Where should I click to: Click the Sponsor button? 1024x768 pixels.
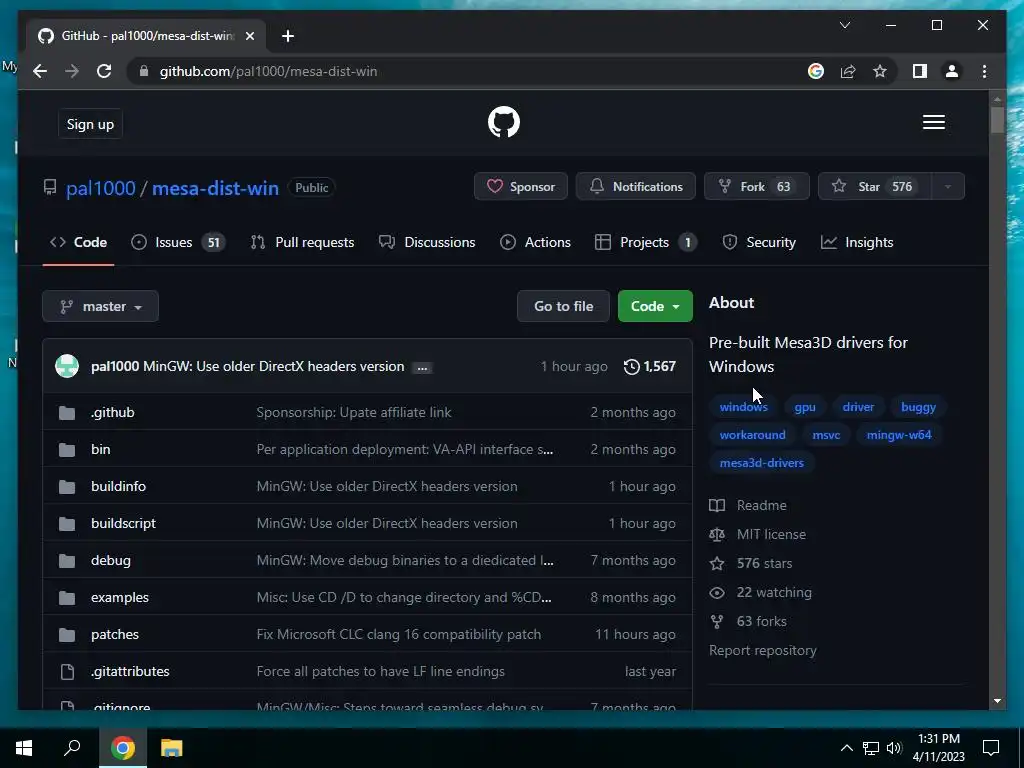tap(520, 187)
